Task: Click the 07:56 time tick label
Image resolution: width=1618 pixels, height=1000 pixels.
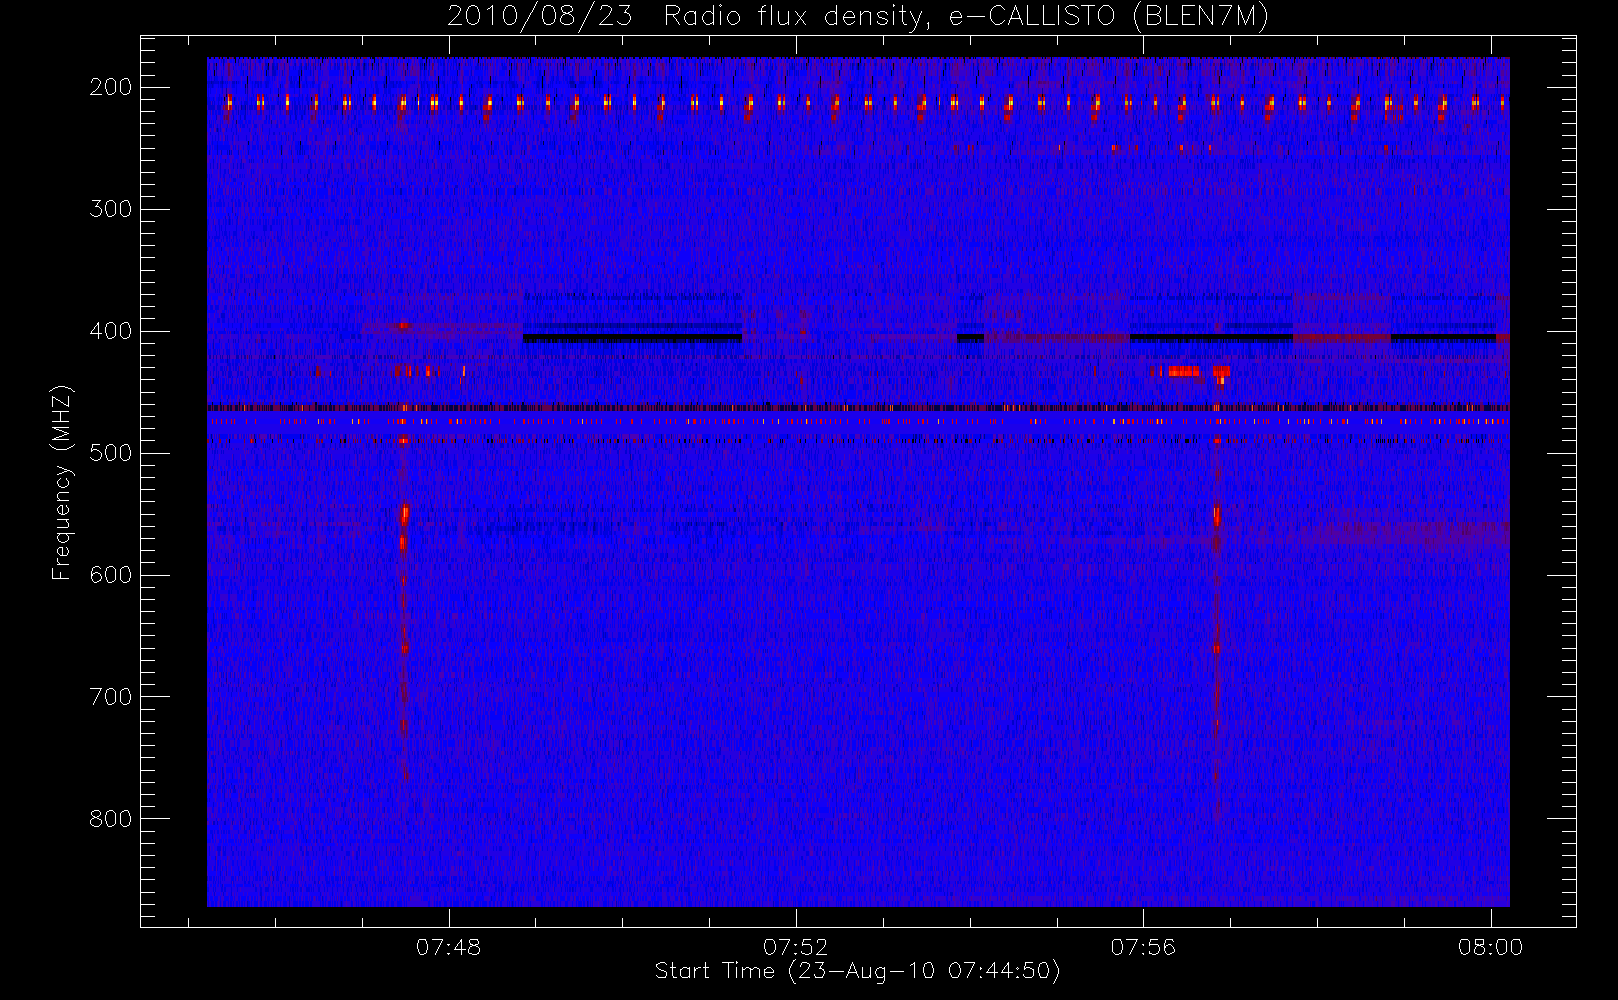Action: pos(1143,947)
